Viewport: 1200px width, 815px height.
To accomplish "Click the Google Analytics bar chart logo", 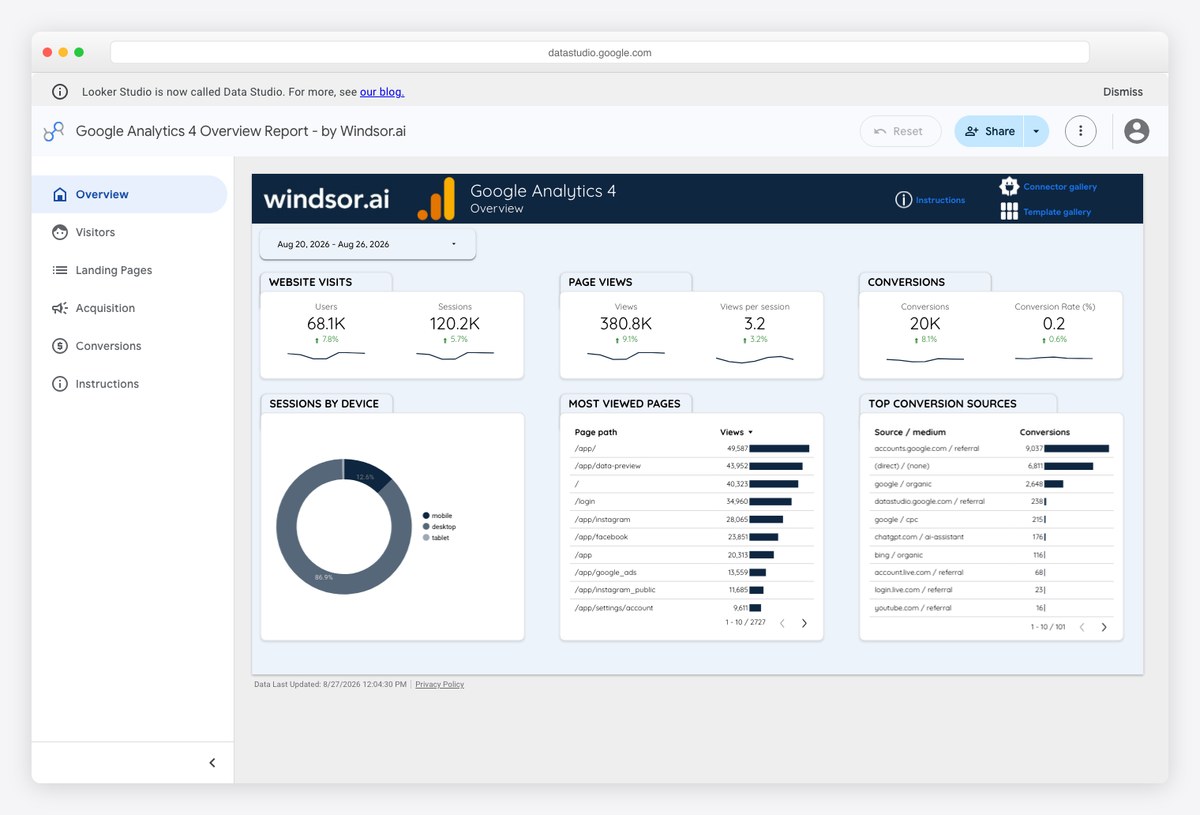I will point(436,199).
